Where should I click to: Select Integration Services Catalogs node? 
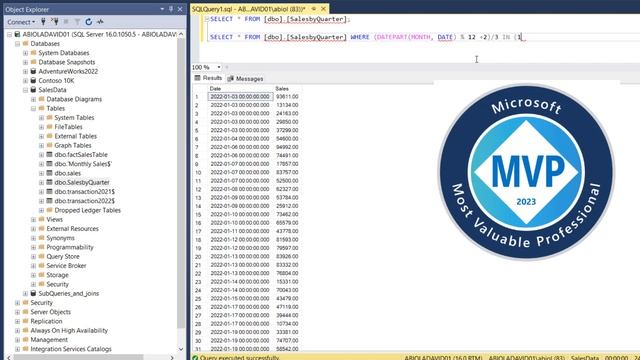(71, 349)
